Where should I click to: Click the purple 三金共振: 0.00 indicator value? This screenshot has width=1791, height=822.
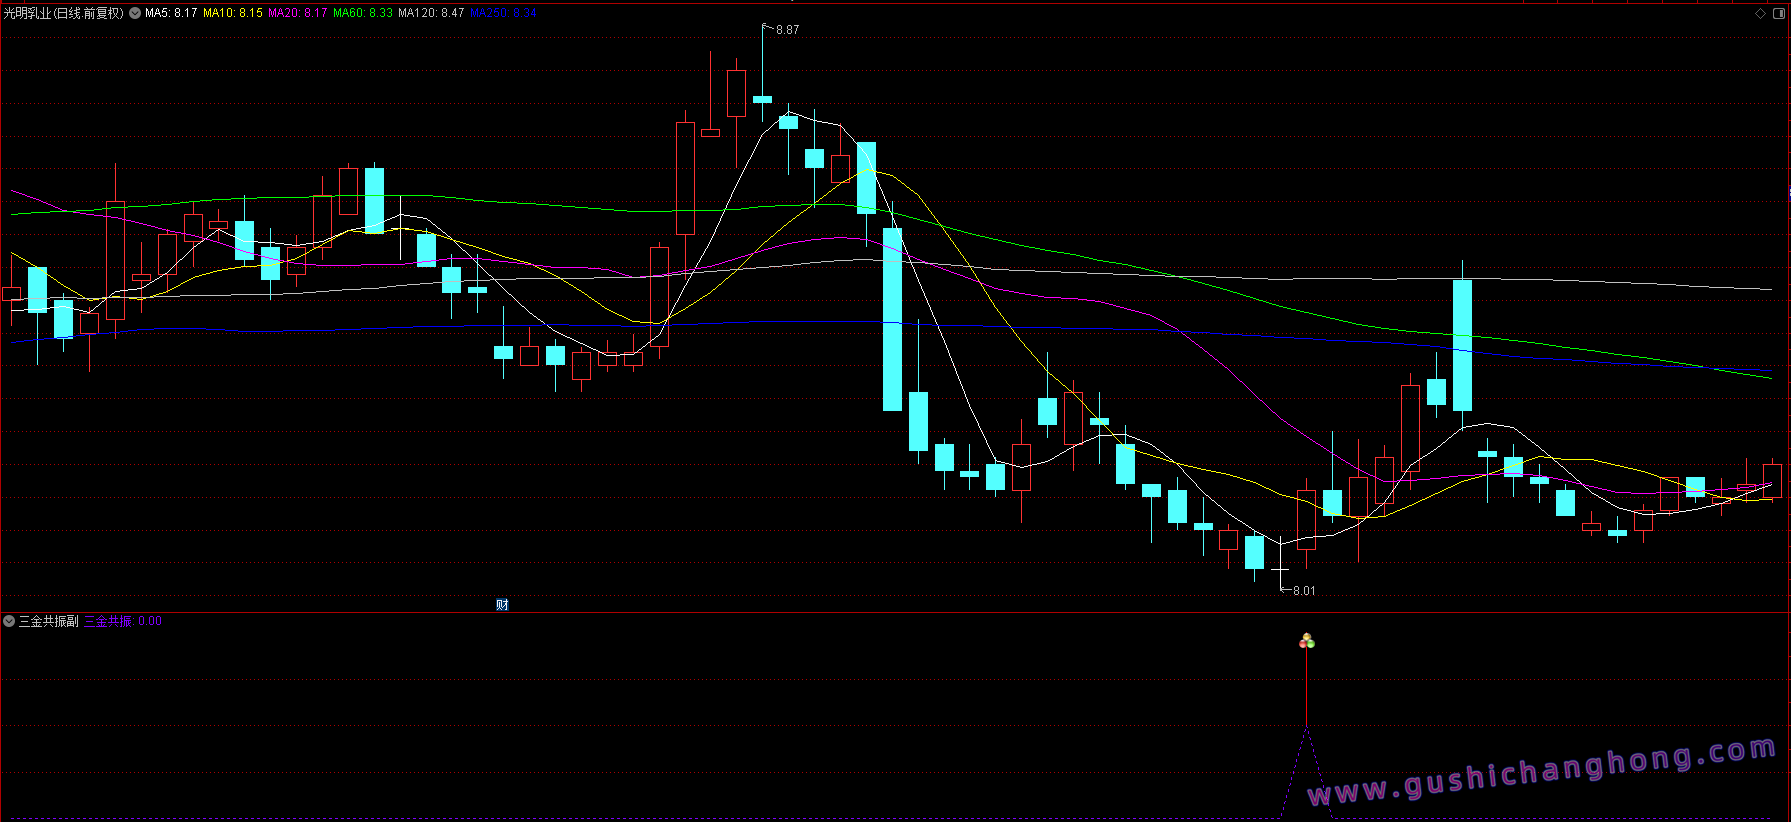(x=123, y=621)
